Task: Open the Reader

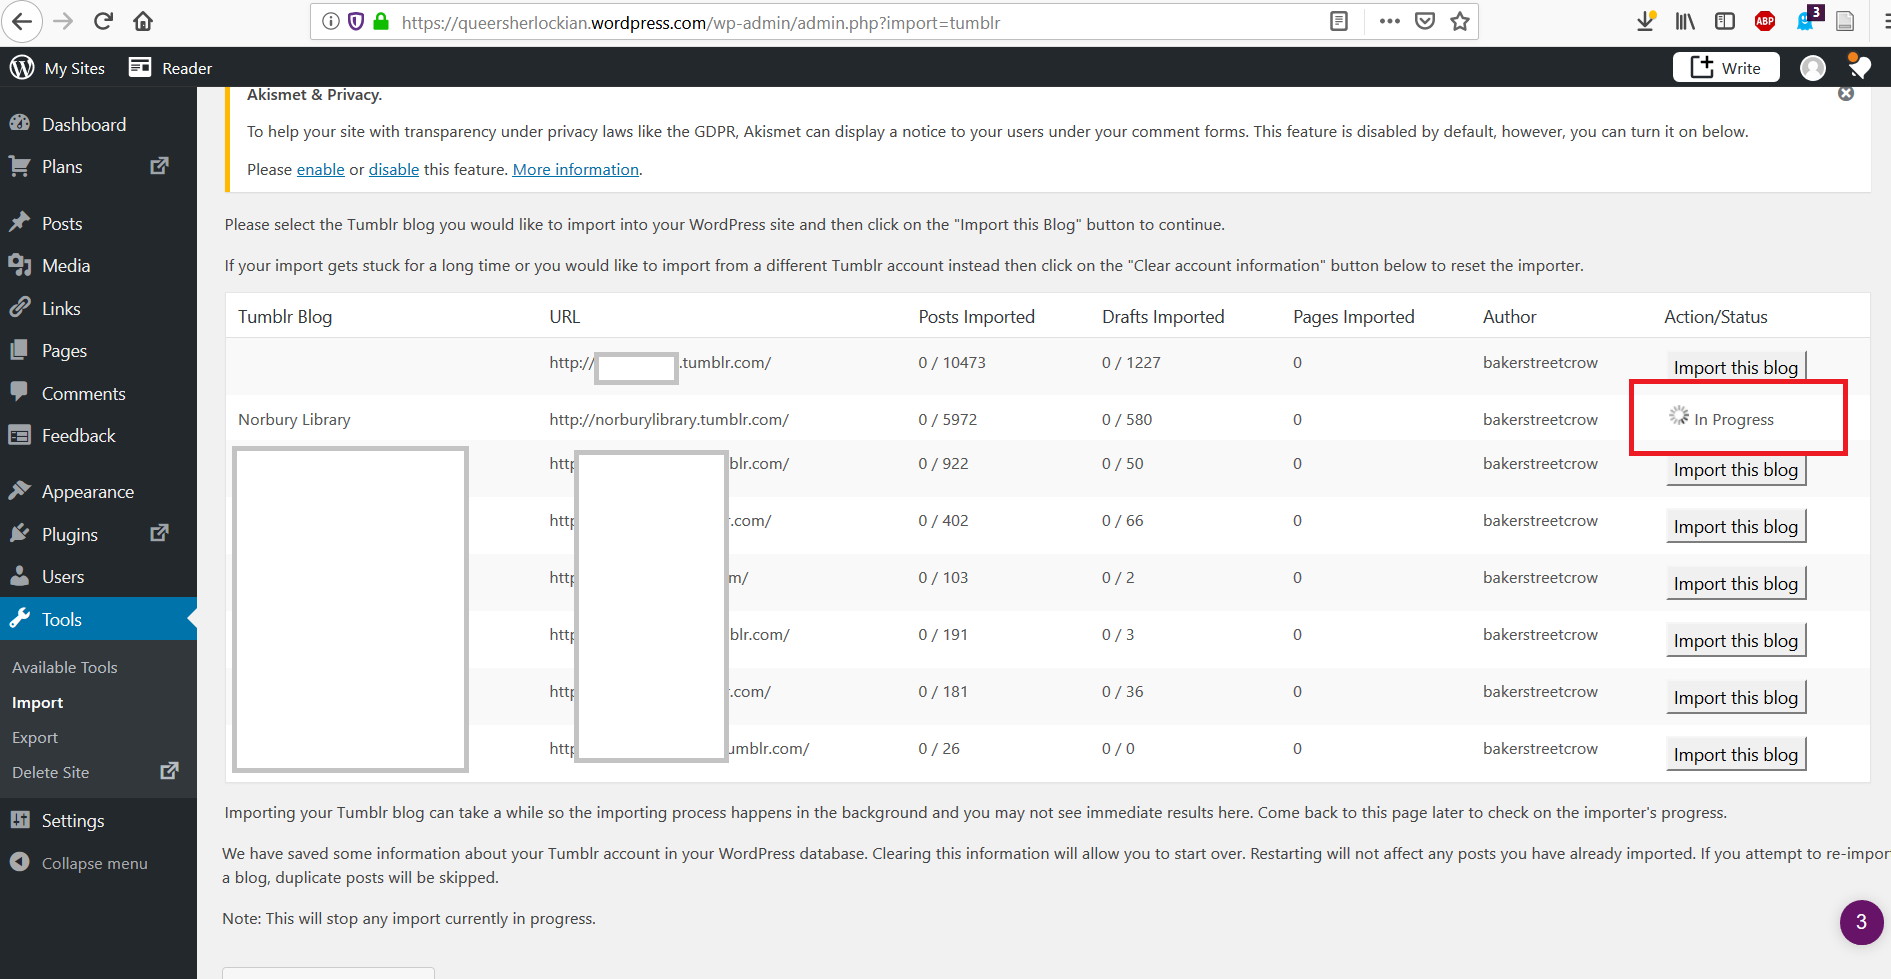Action: 171,68
